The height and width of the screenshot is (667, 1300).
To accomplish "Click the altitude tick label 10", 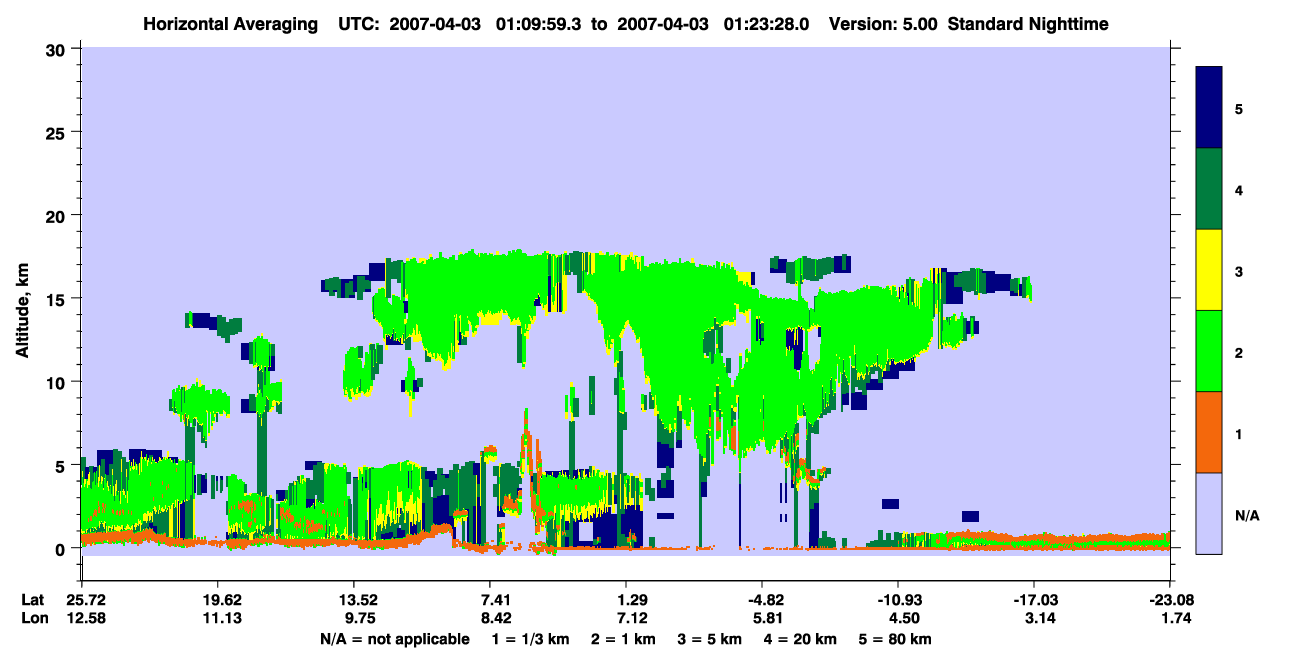I will tap(57, 382).
